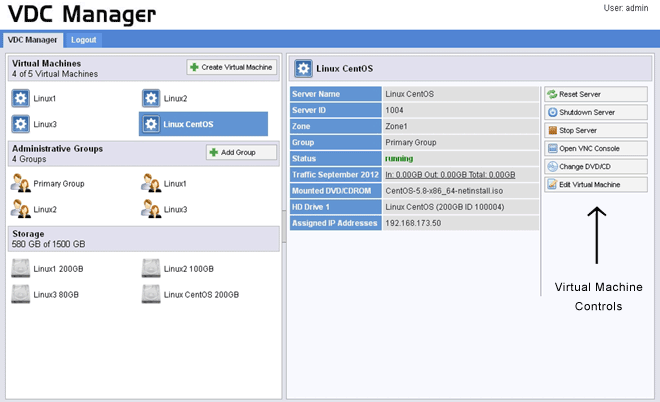Image resolution: width=660 pixels, height=402 pixels.
Task: Click the Linux CentOS 200GB disk drive icon
Action: point(151,294)
